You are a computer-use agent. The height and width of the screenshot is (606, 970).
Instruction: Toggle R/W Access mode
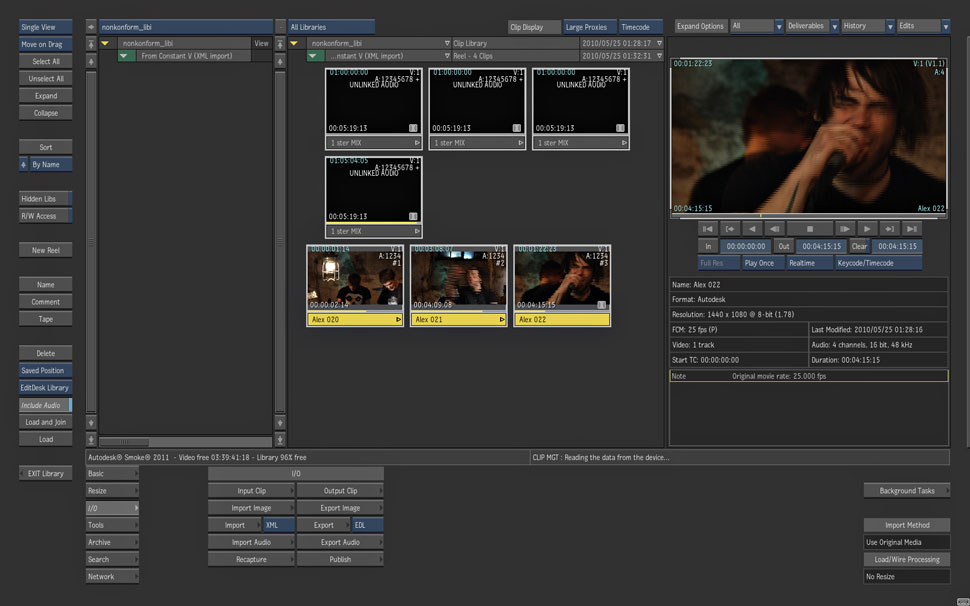[45, 216]
